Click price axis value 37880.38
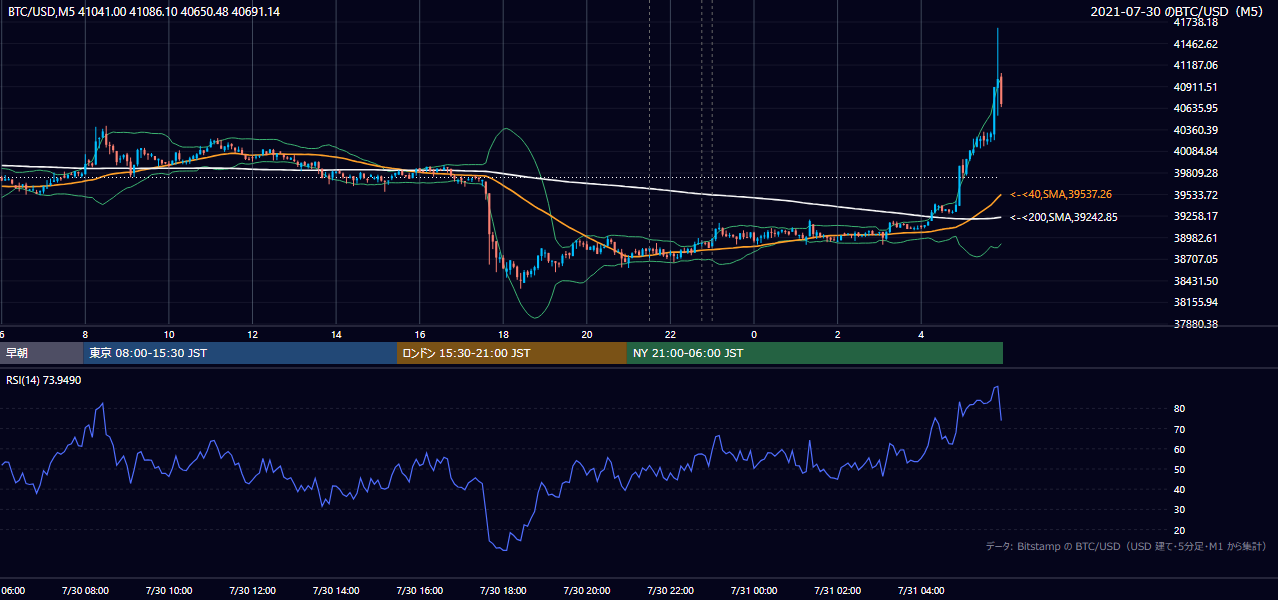The height and width of the screenshot is (600, 1278). tap(1195, 324)
